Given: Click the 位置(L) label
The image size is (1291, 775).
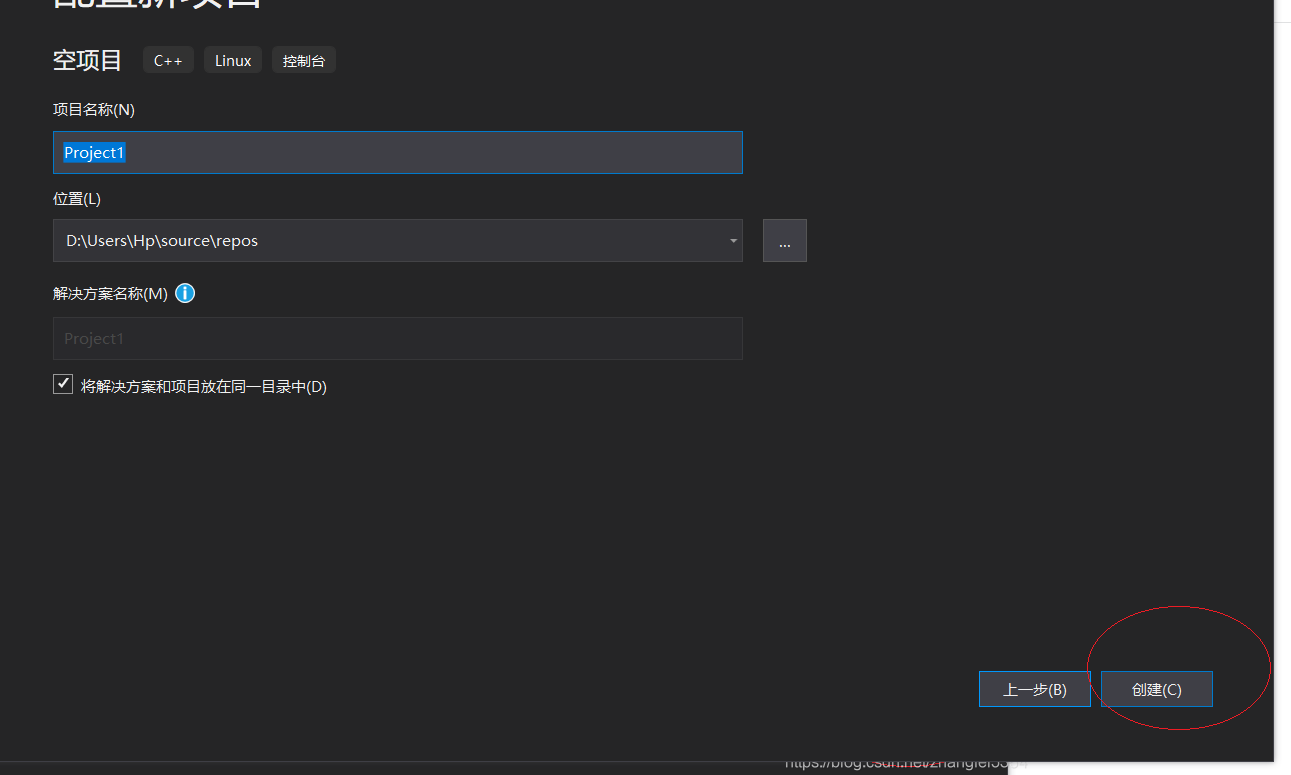Looking at the screenshot, I should (77, 198).
